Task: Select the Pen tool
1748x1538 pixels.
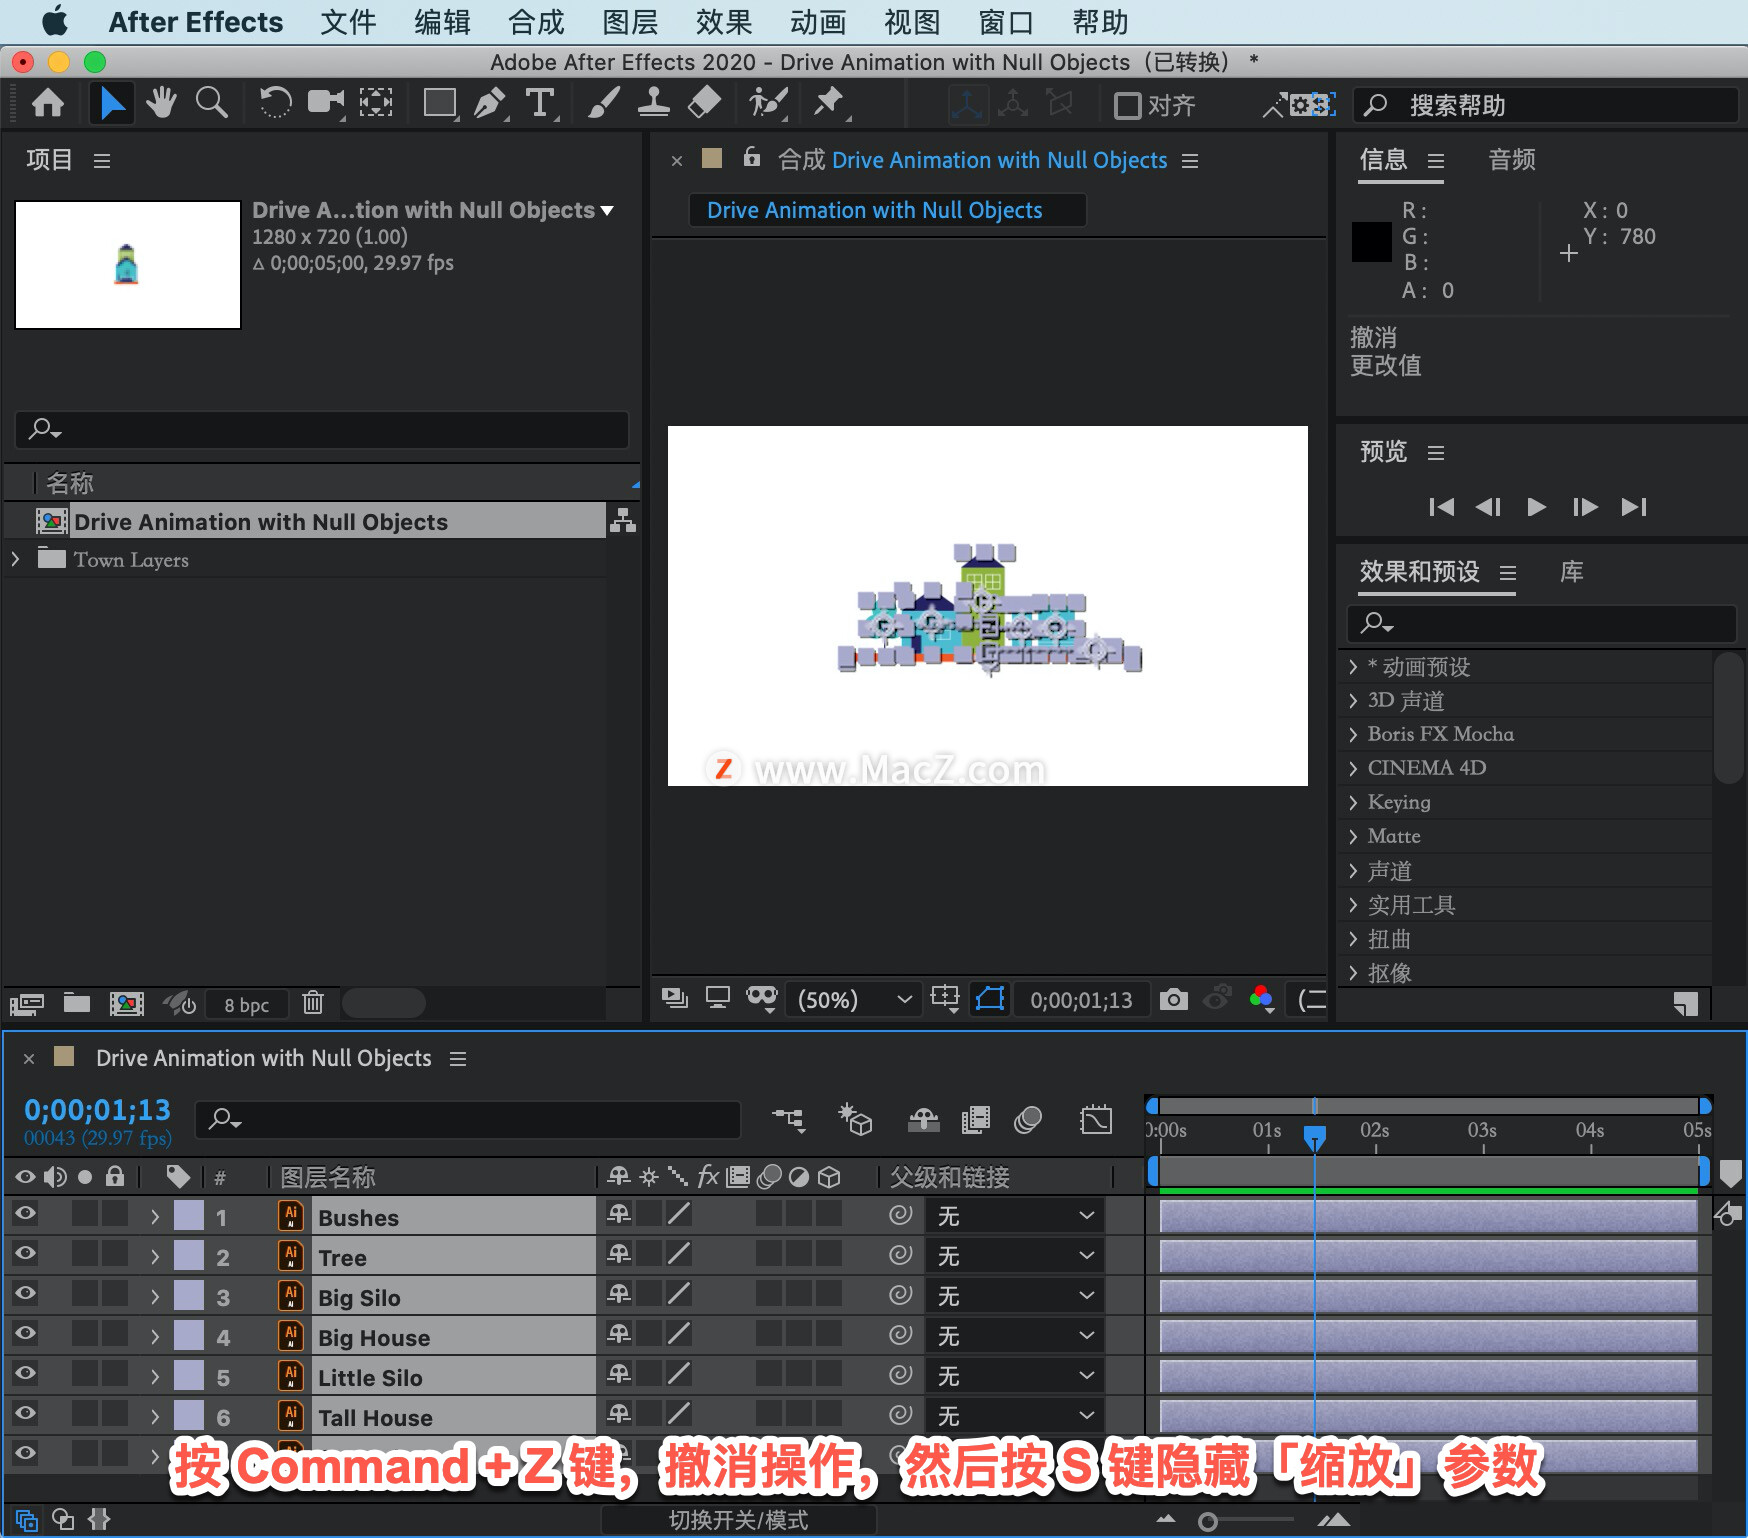Action: tap(489, 103)
